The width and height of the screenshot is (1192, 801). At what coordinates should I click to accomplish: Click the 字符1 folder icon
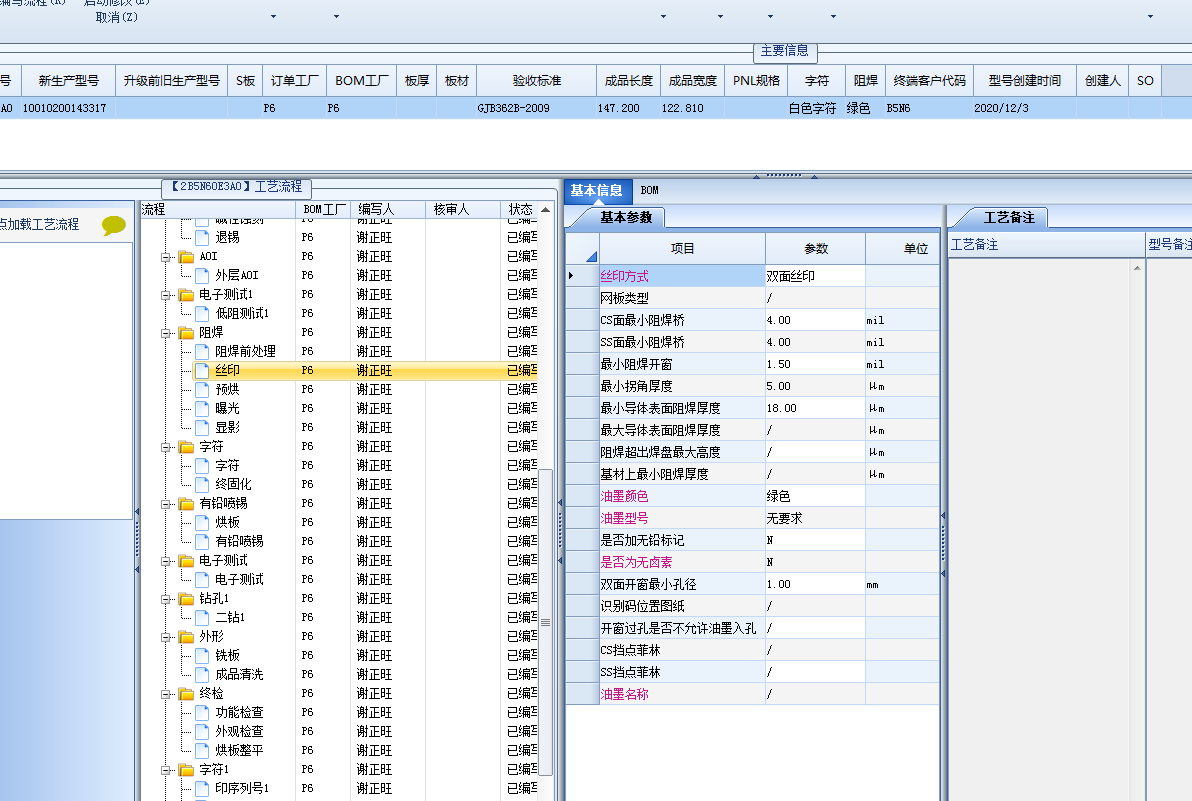coord(186,770)
